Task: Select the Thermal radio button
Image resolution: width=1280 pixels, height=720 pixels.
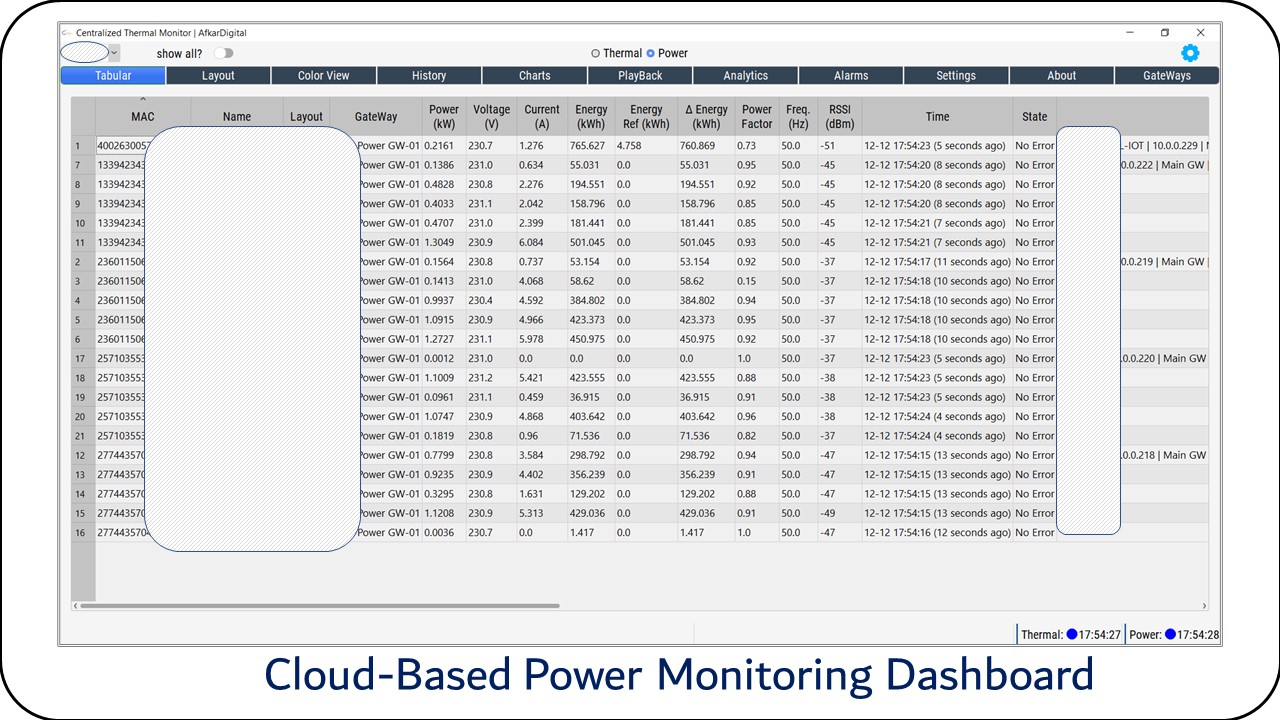Action: click(596, 53)
